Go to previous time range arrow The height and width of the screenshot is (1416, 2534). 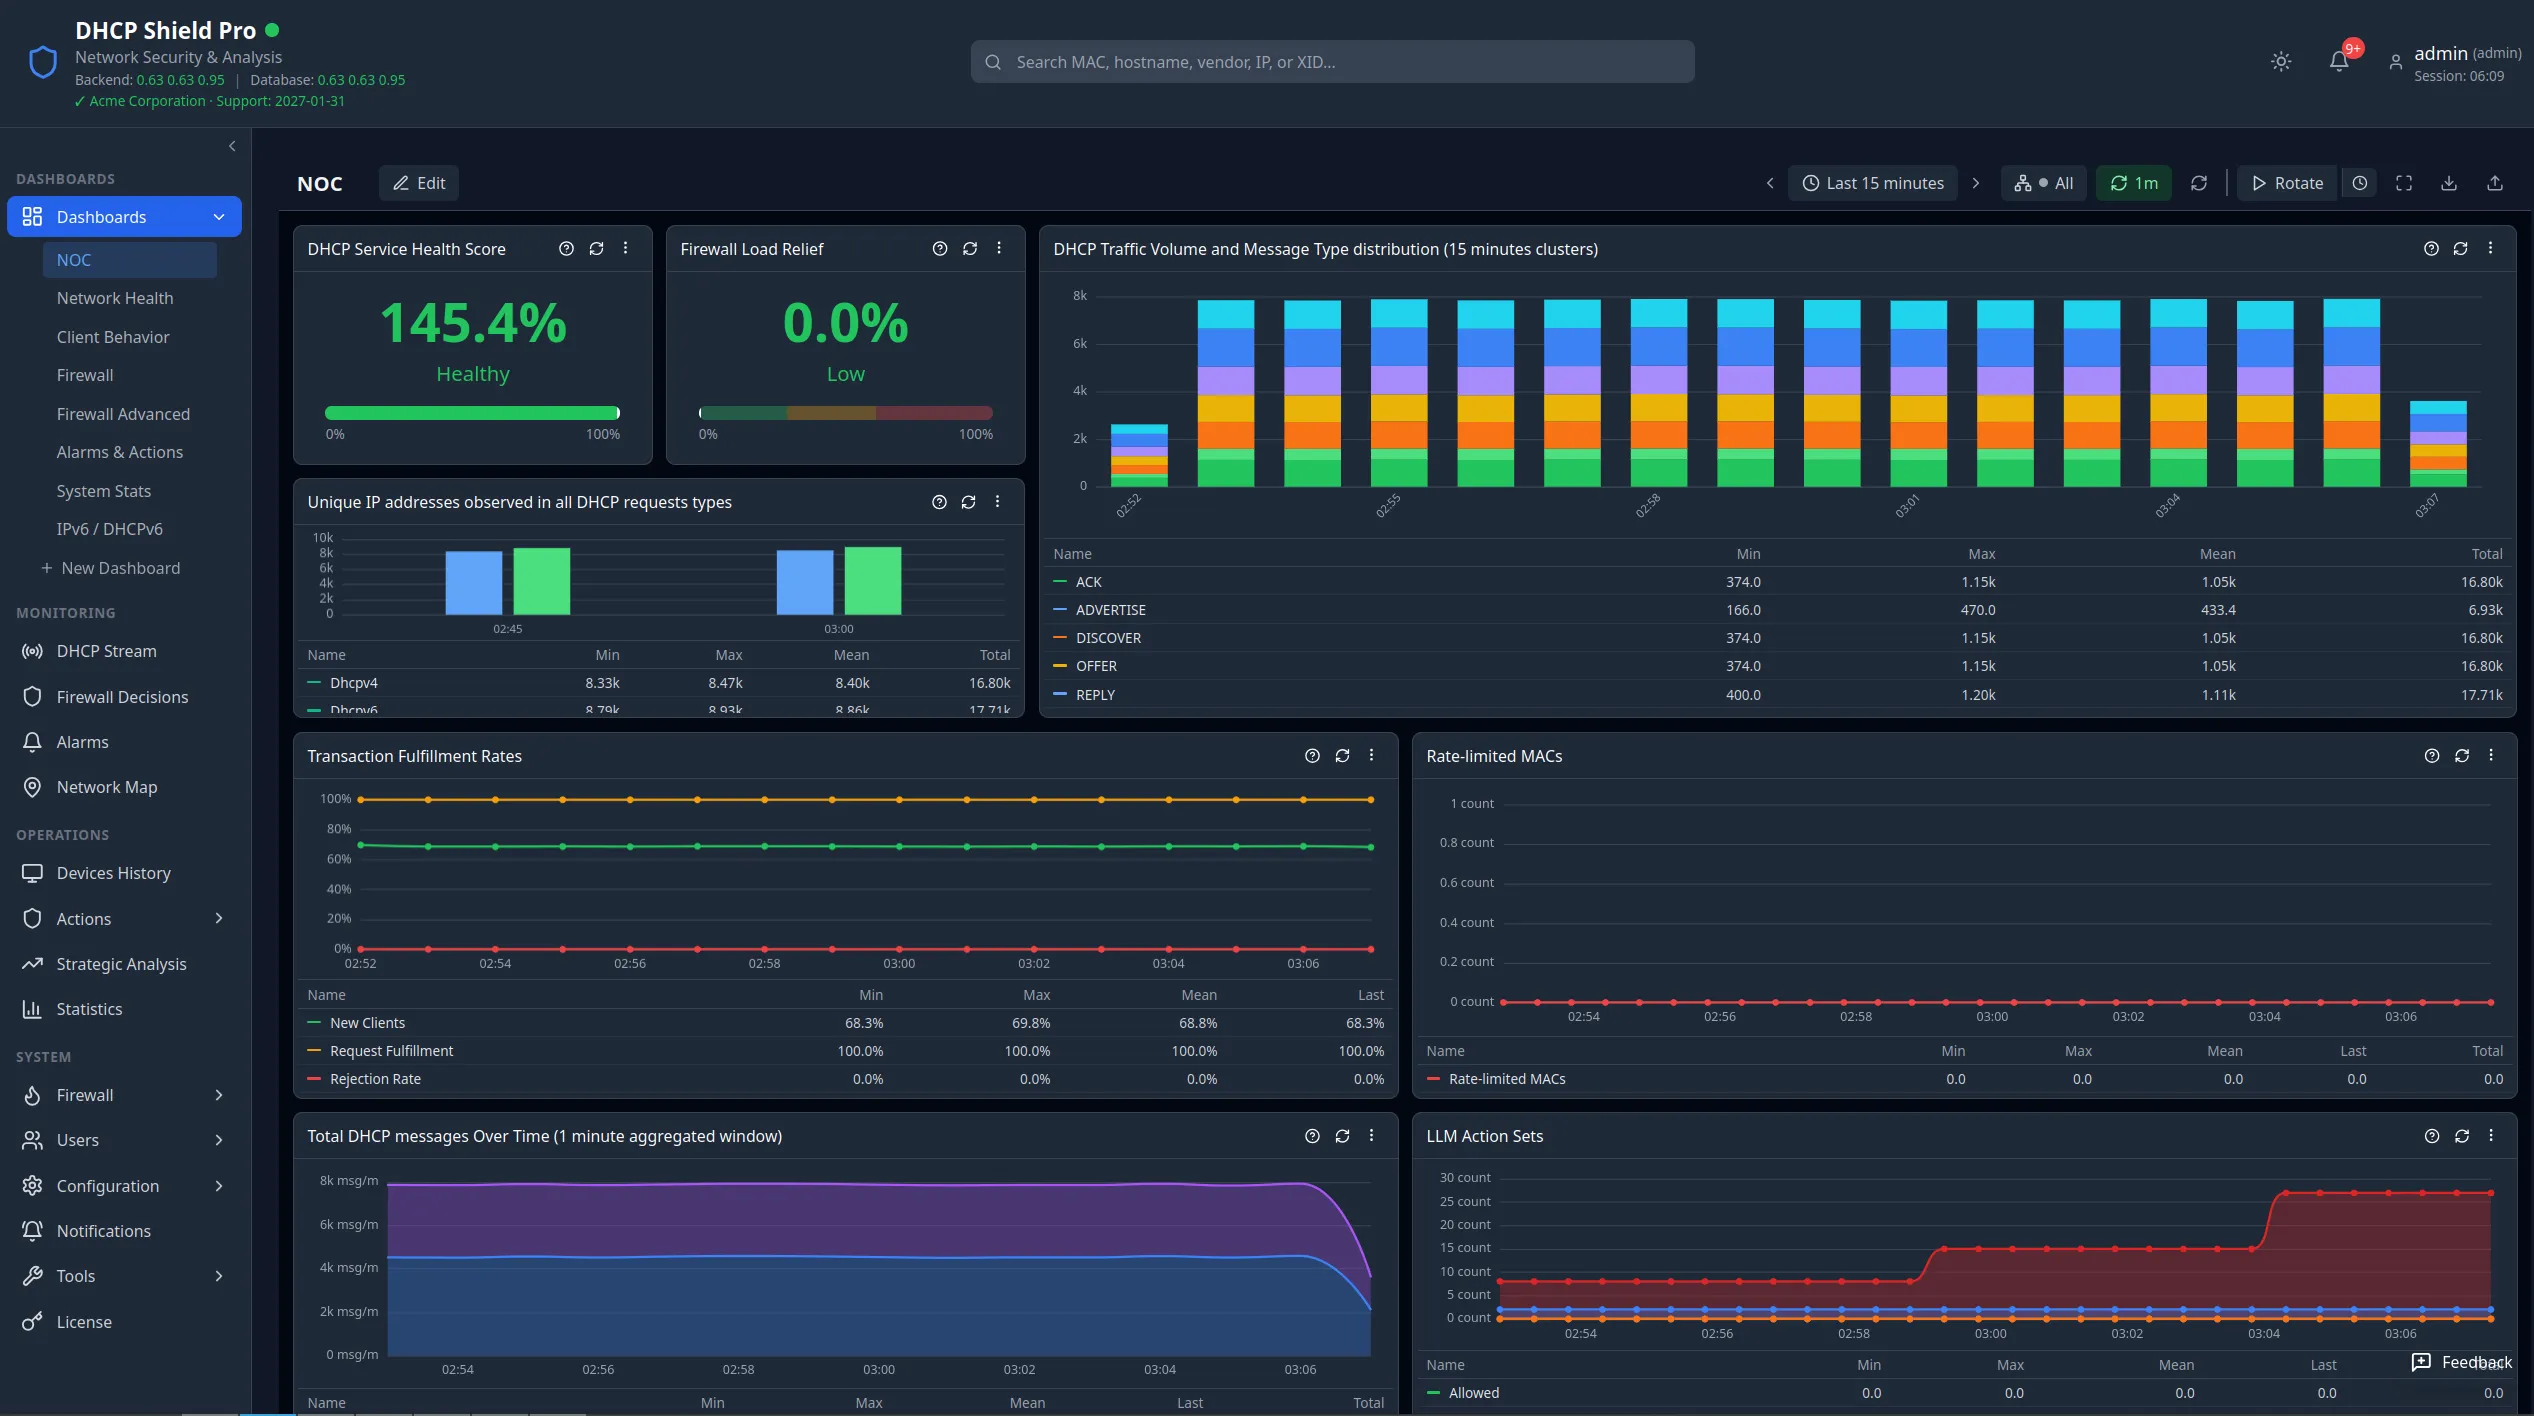pos(1770,183)
